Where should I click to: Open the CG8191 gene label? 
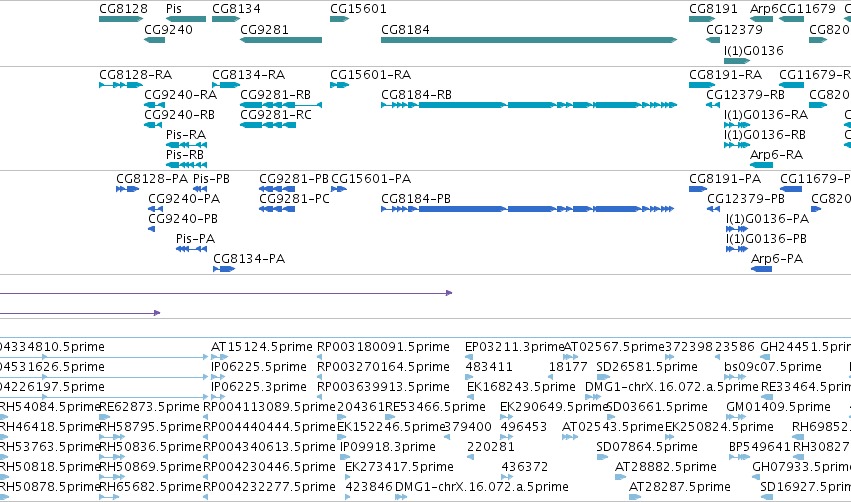pos(713,9)
